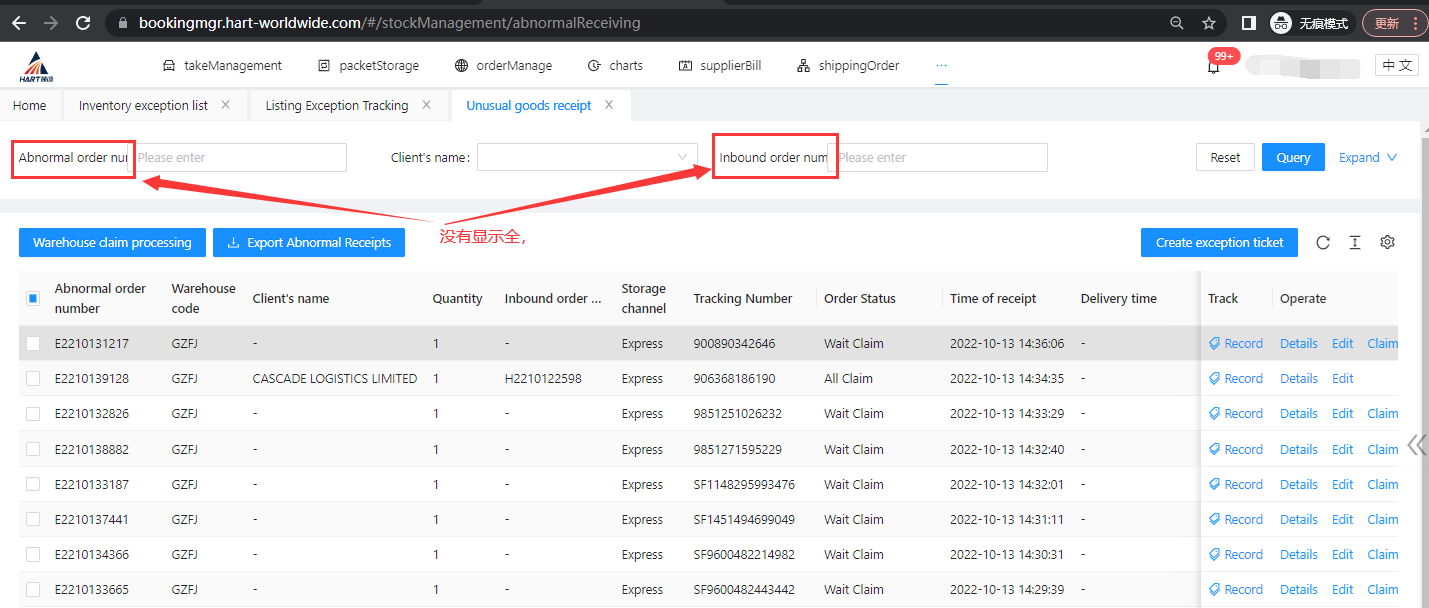1429x608 pixels.
Task: Click Create exception ticket button
Action: pos(1219,242)
